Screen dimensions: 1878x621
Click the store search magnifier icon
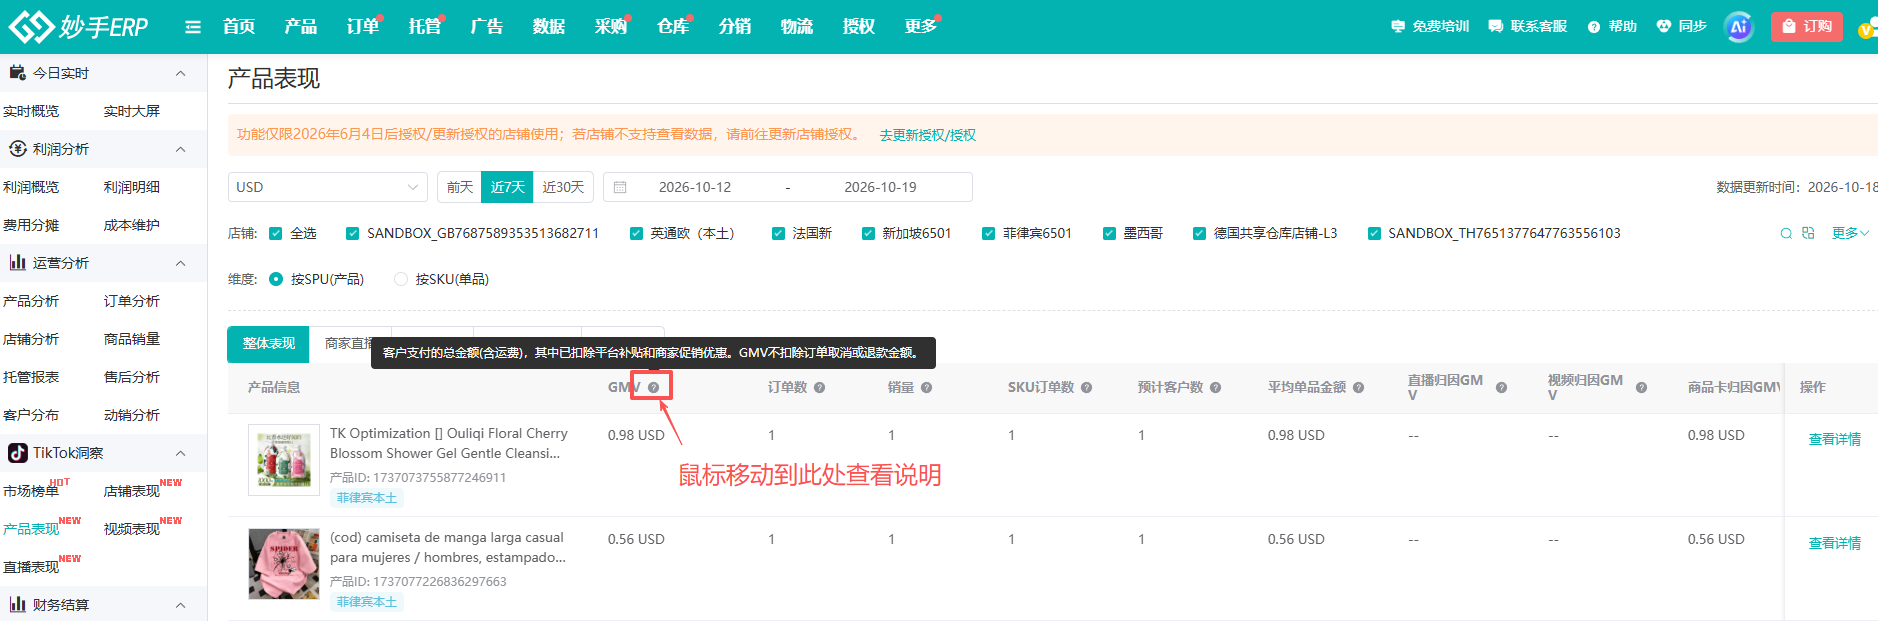[x=1786, y=233]
